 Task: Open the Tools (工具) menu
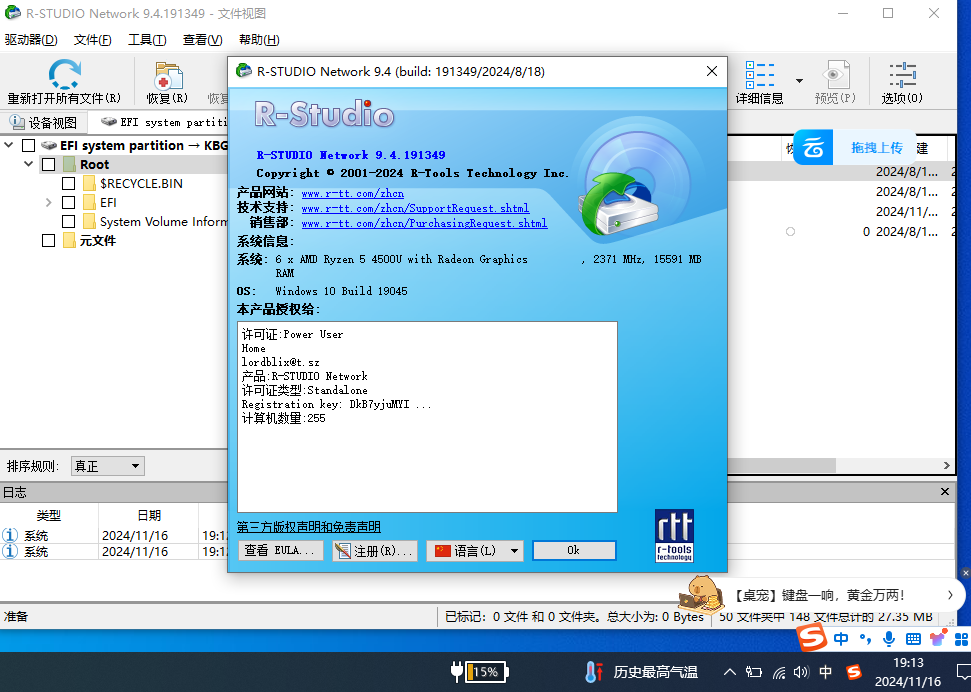point(146,40)
